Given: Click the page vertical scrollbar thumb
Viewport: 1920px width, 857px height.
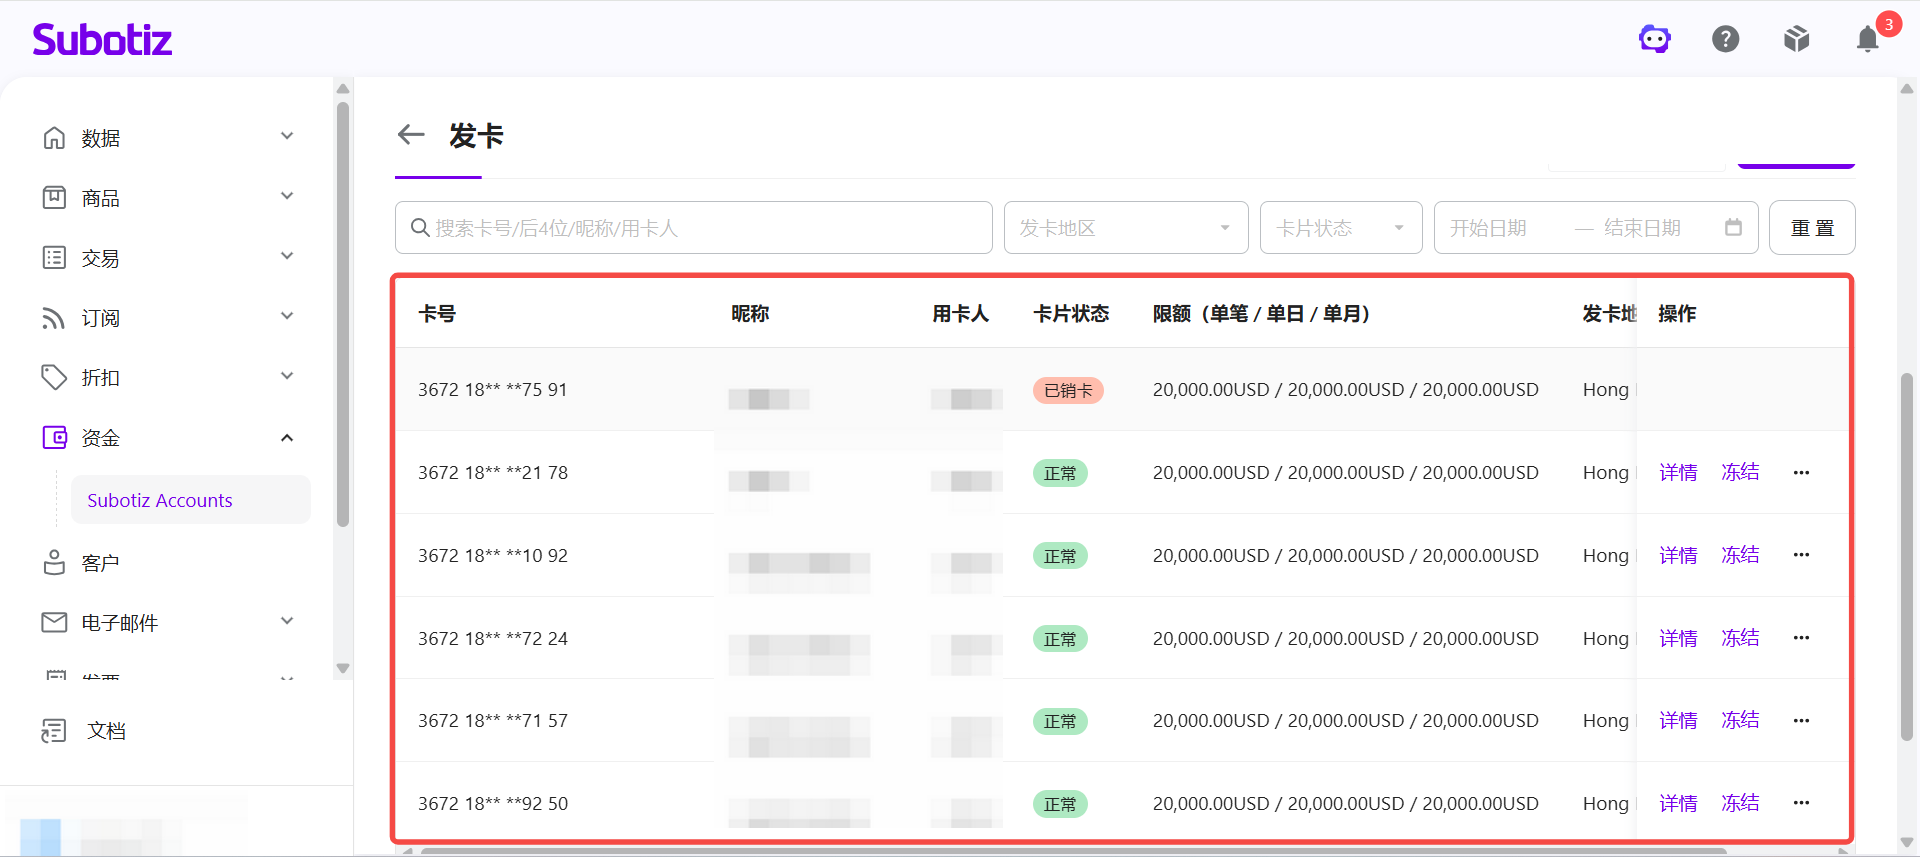Looking at the screenshot, I should point(1907,556).
